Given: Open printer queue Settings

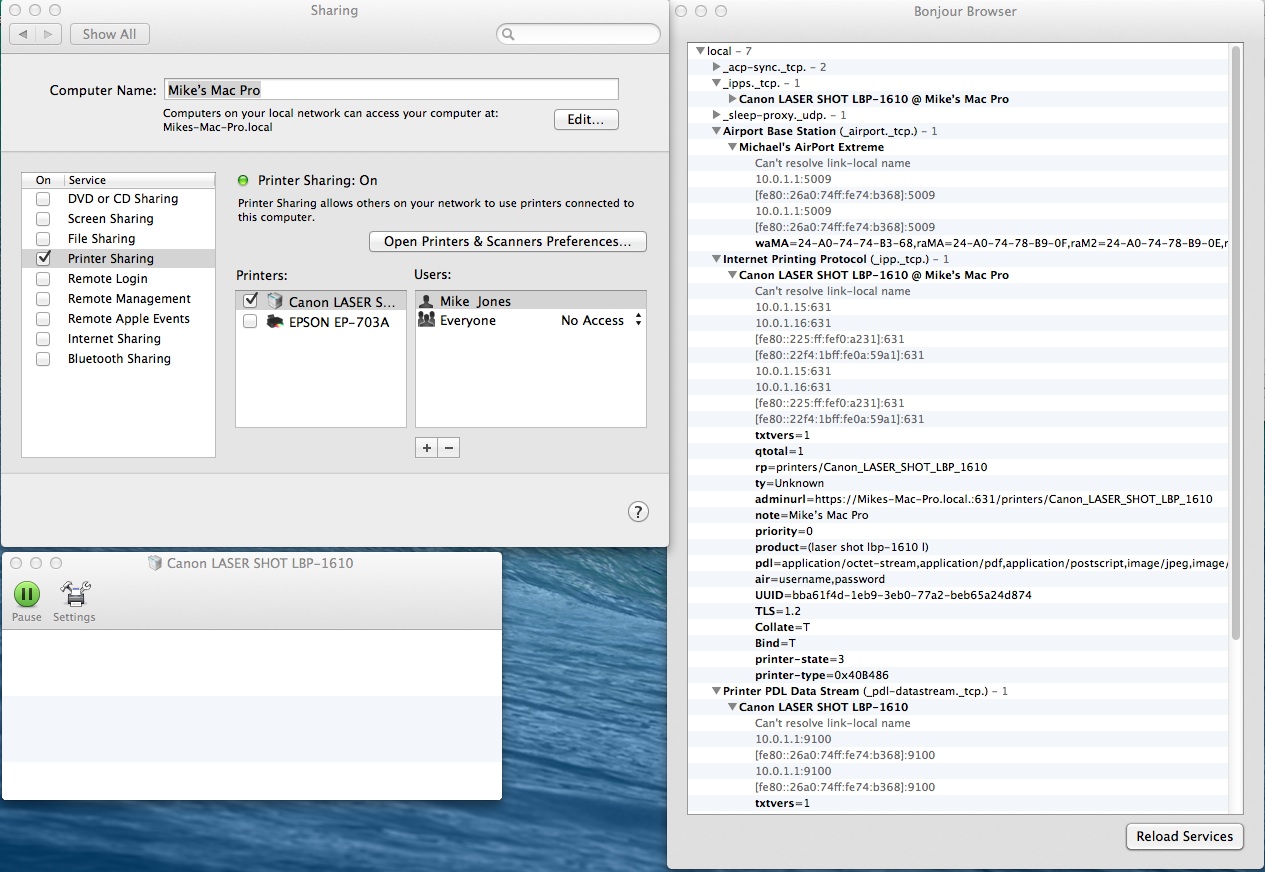Looking at the screenshot, I should pos(75,594).
